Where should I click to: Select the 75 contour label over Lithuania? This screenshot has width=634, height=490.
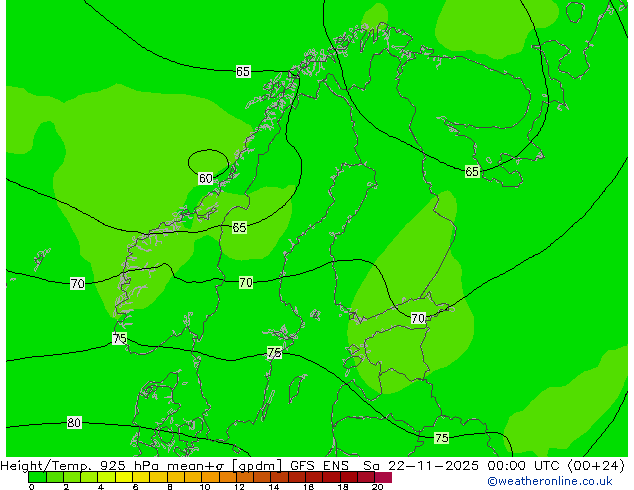(442, 438)
